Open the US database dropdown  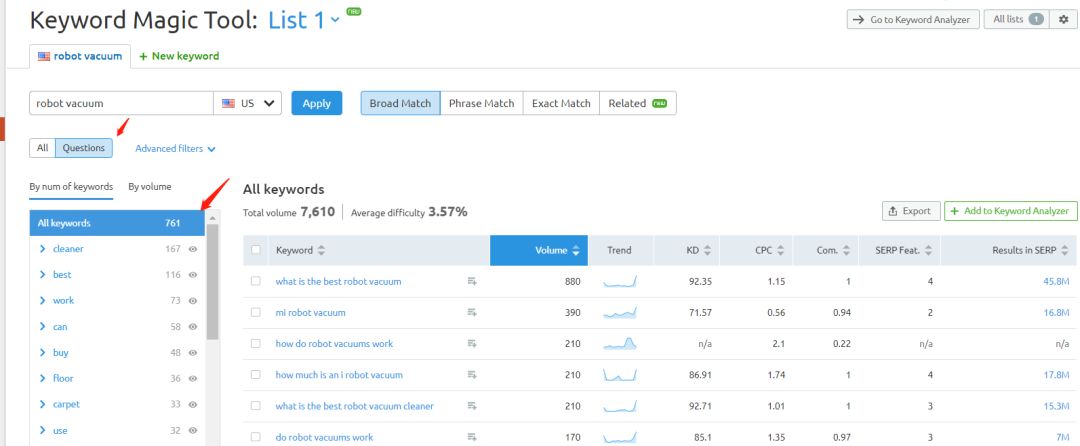248,103
